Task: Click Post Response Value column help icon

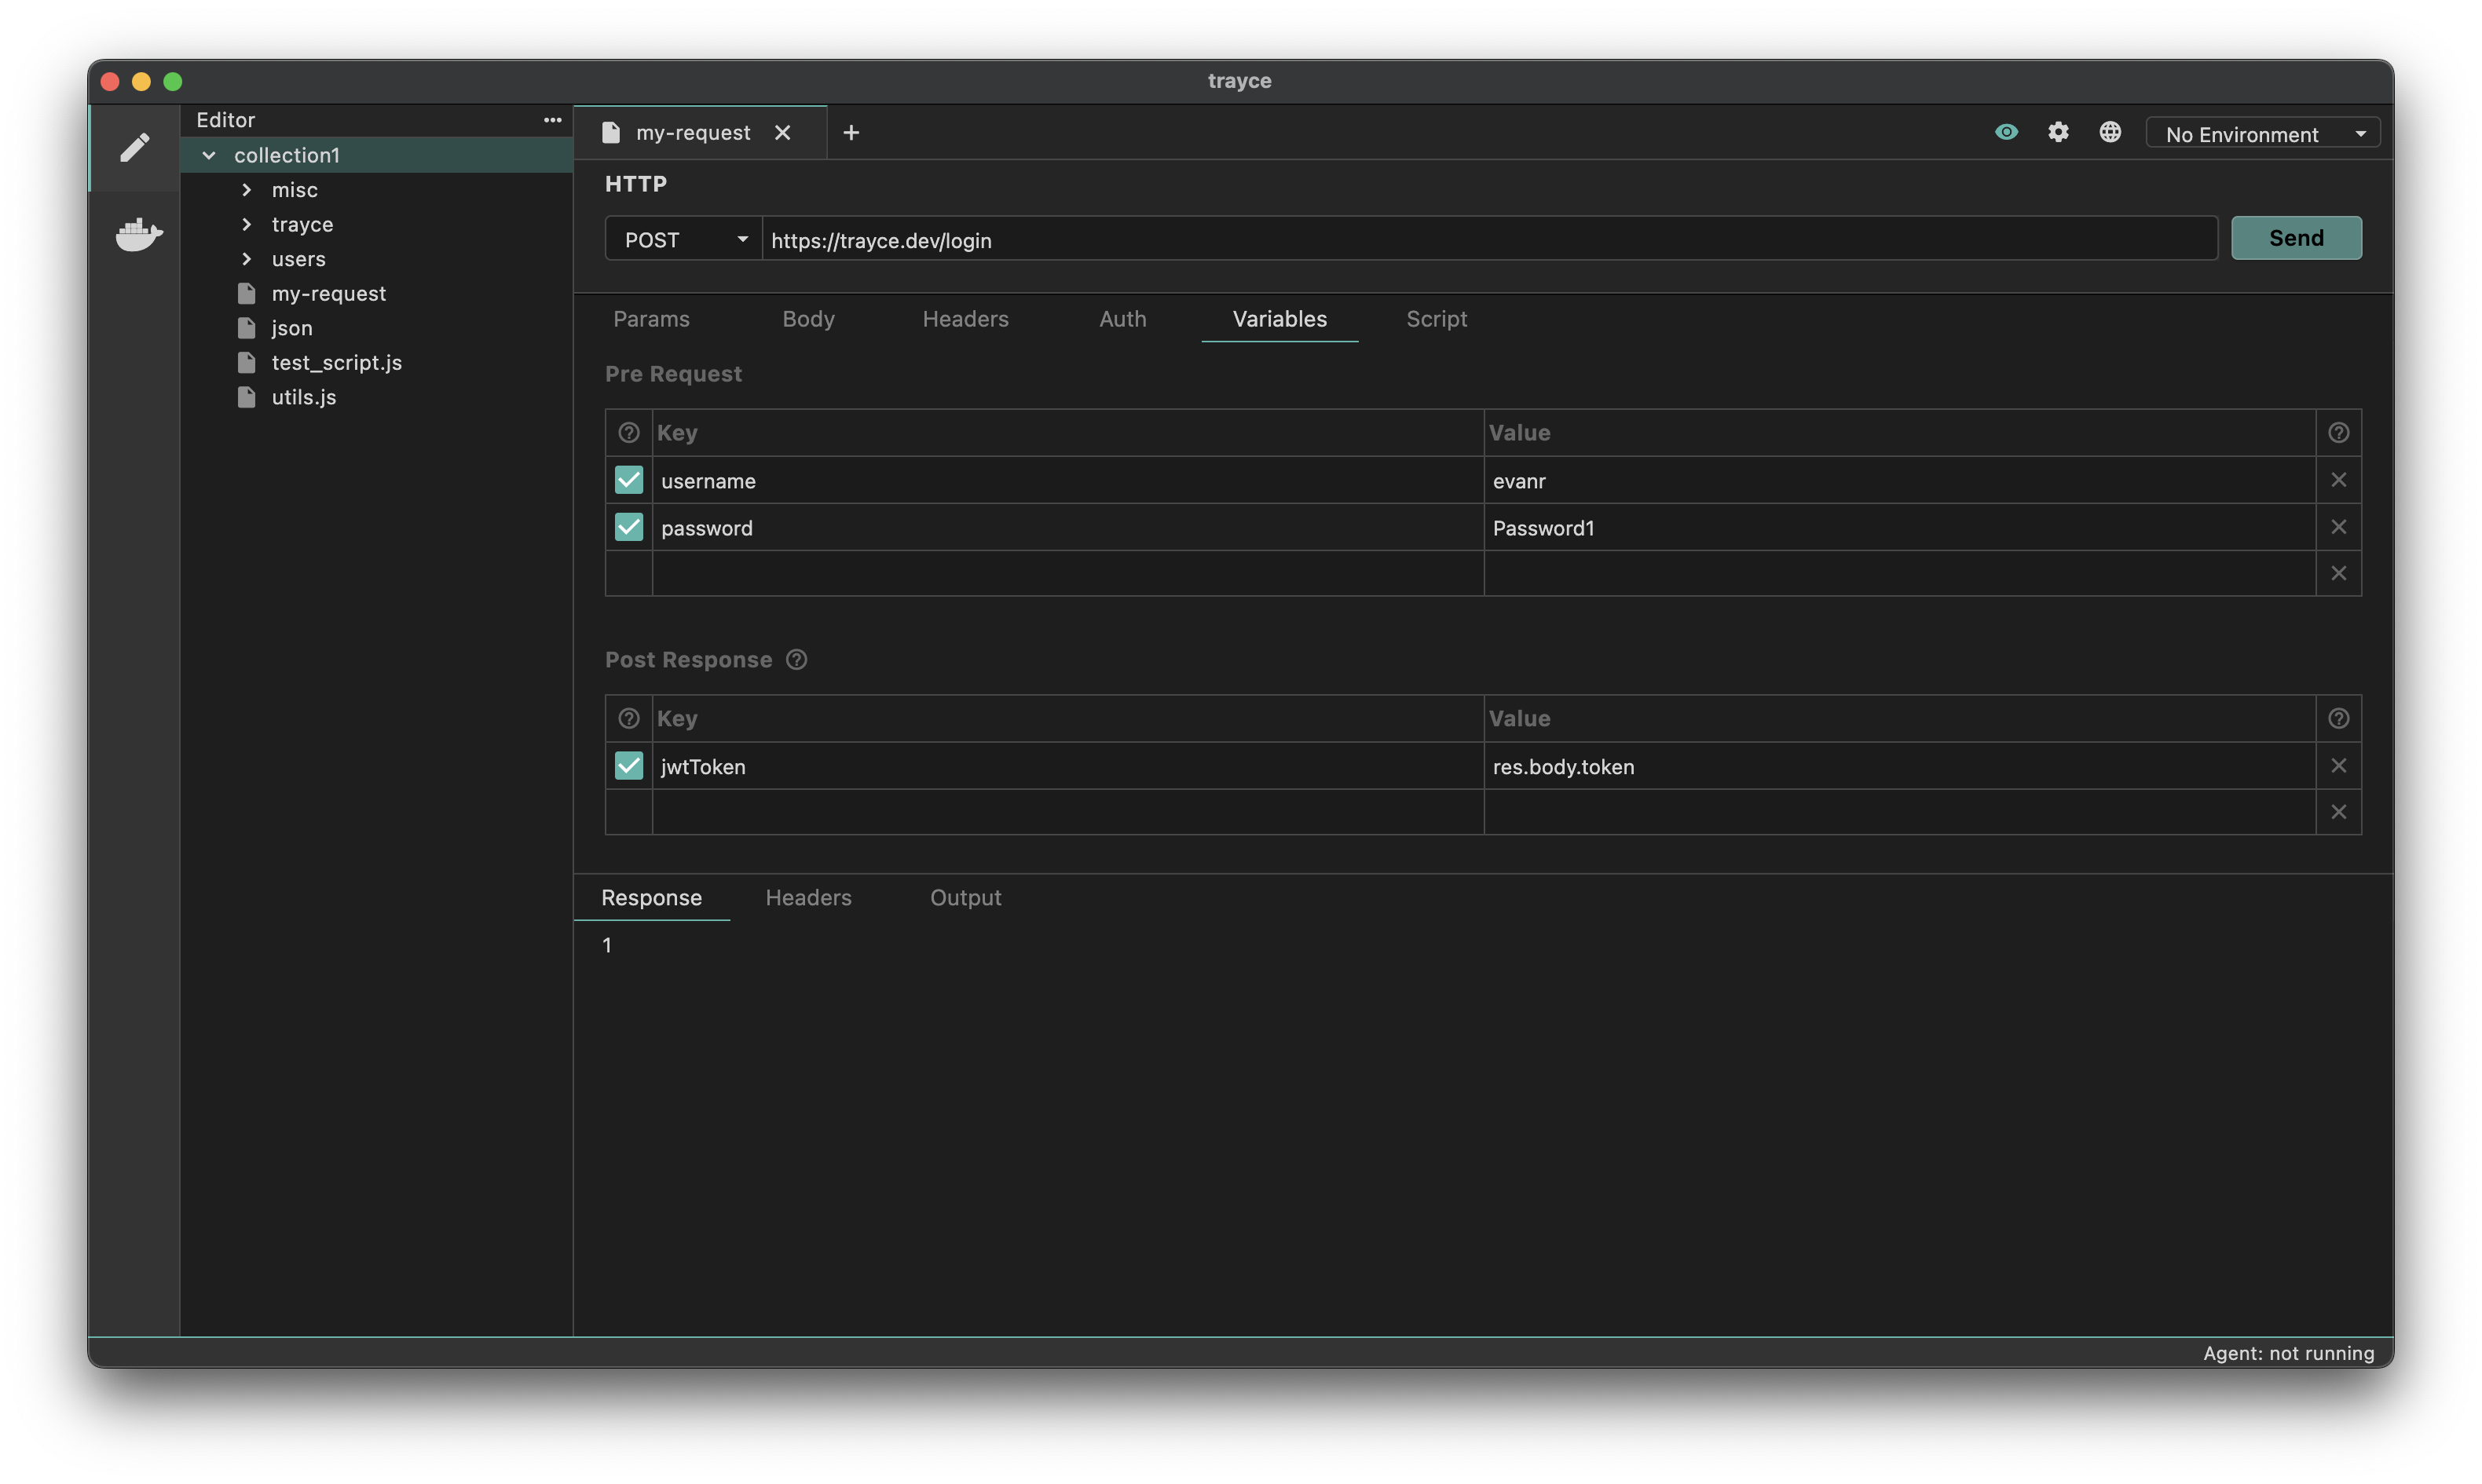Action: 2338,719
